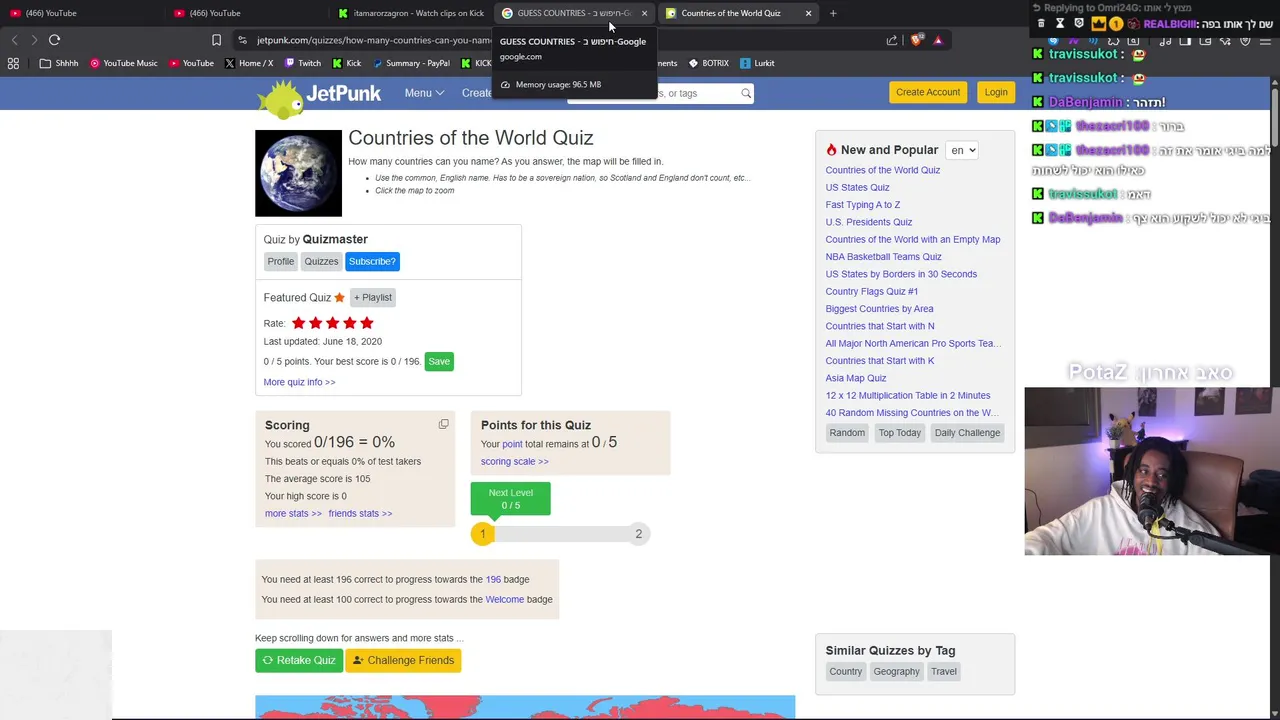Click the copy icon in Scoring box

click(443, 424)
